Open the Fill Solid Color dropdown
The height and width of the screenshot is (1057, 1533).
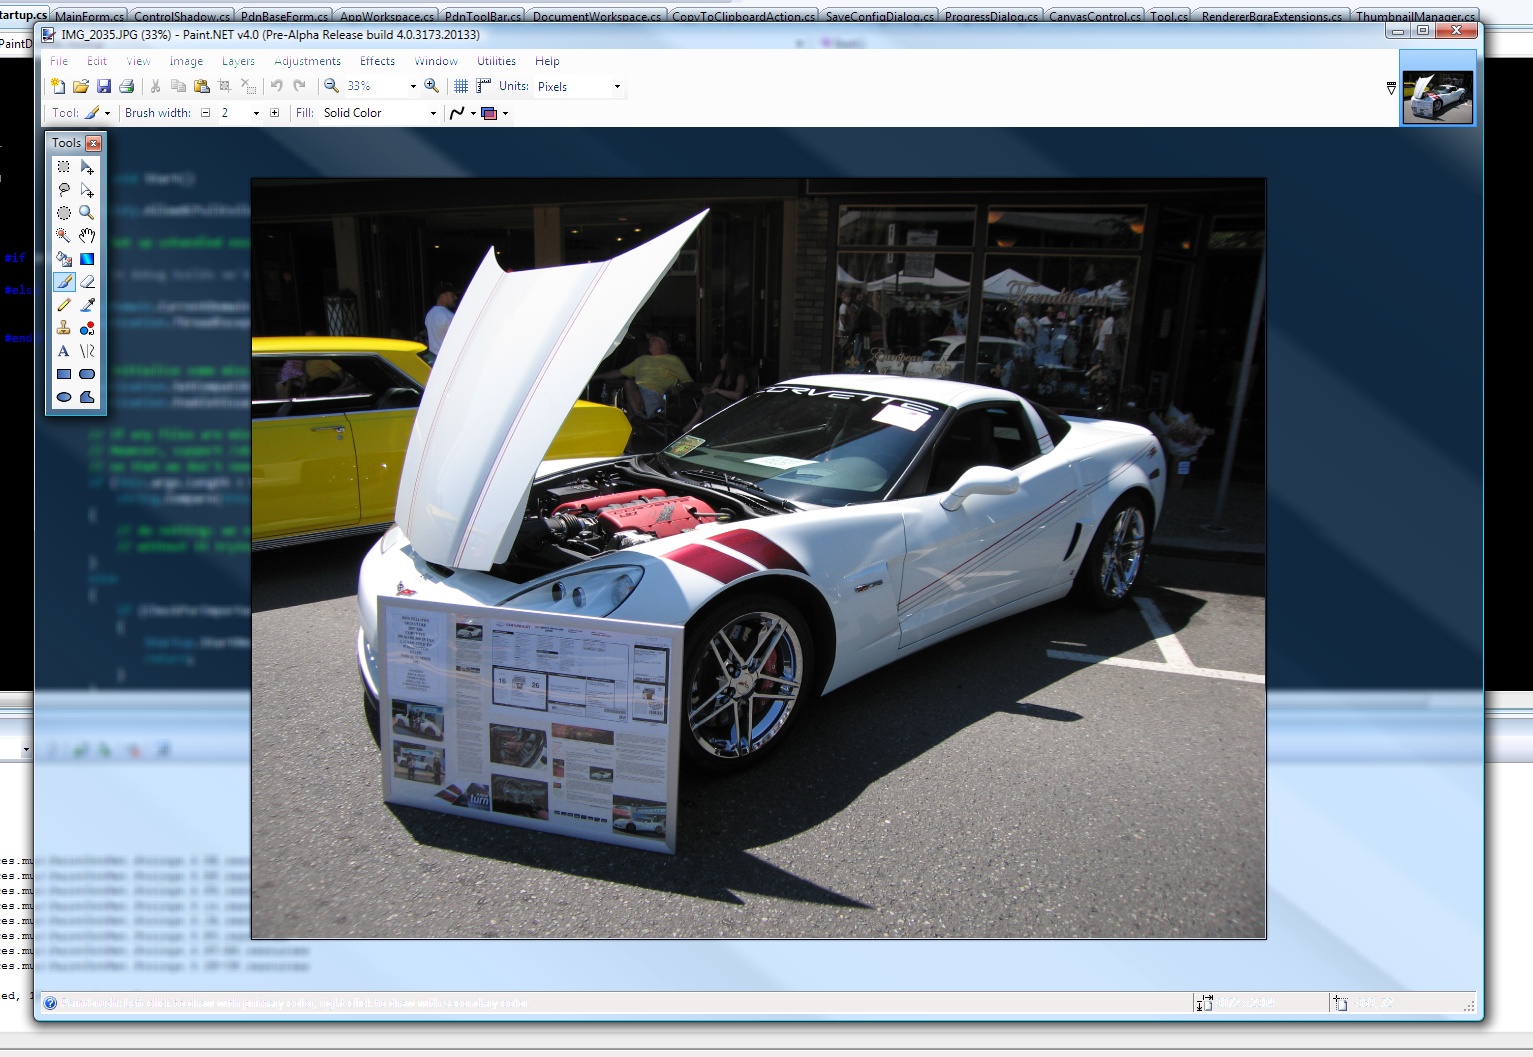tap(433, 113)
